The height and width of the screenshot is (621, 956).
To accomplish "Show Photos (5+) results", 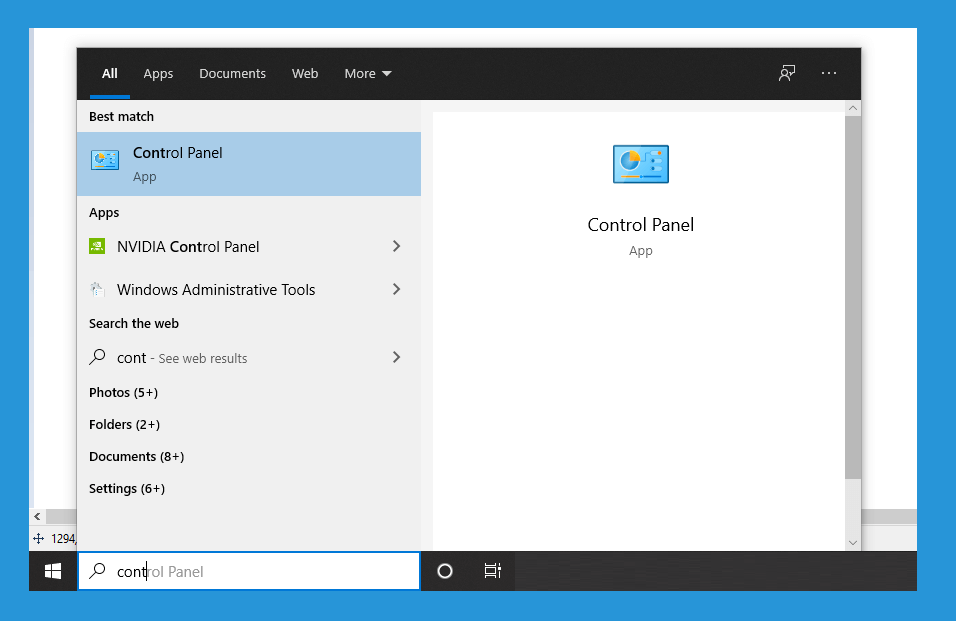I will pyautogui.click(x=123, y=392).
